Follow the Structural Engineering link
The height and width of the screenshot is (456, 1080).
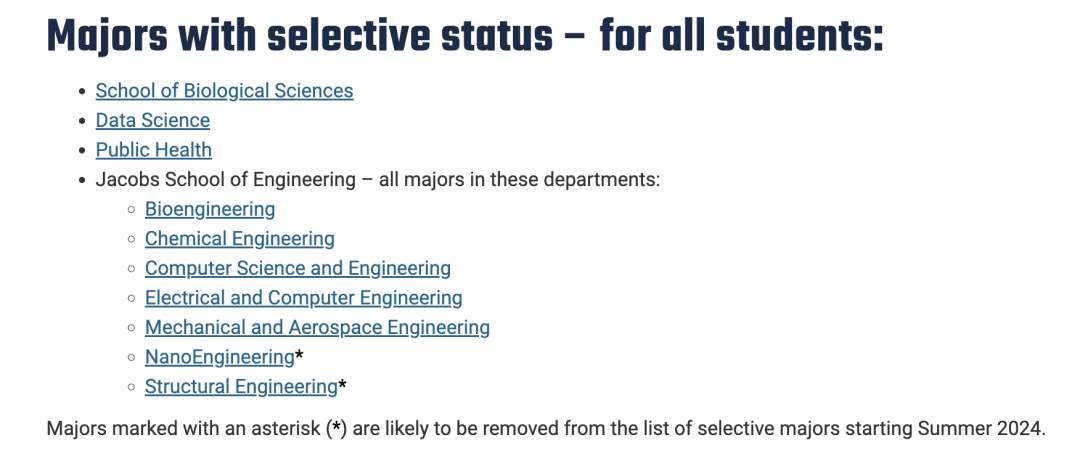[x=241, y=386]
